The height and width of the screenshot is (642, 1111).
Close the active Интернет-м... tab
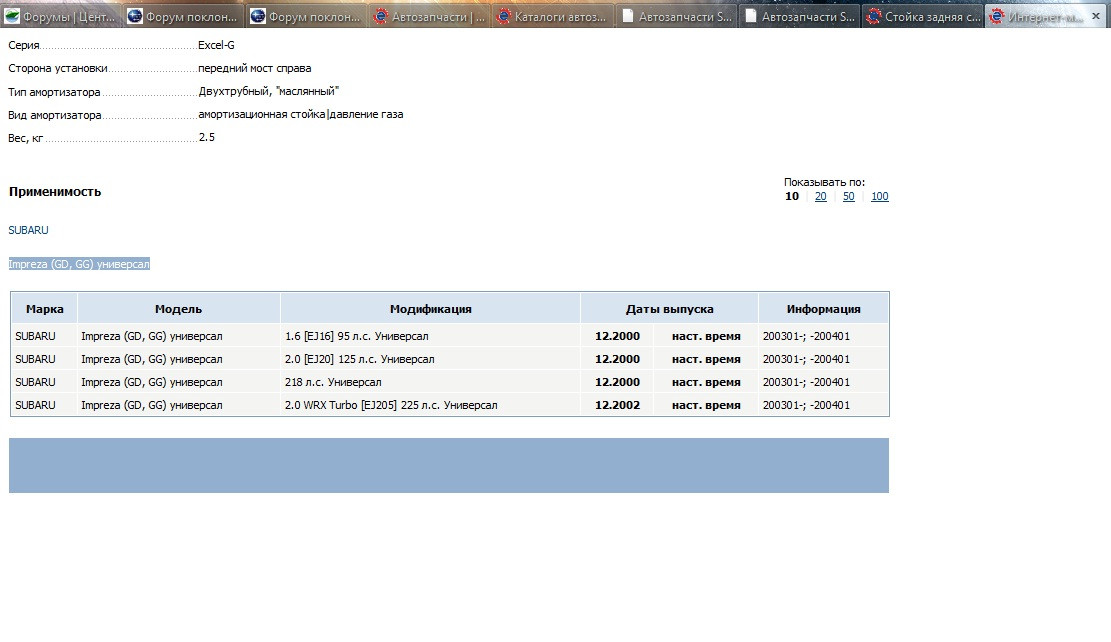click(1095, 16)
